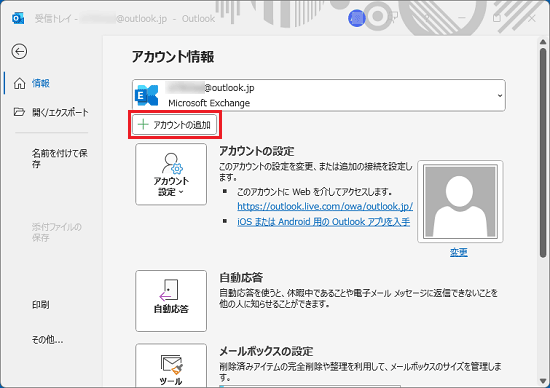Image resolution: width=550 pixels, height=388 pixels.
Task: Click the scrollbar down arrow
Action: coord(543,381)
